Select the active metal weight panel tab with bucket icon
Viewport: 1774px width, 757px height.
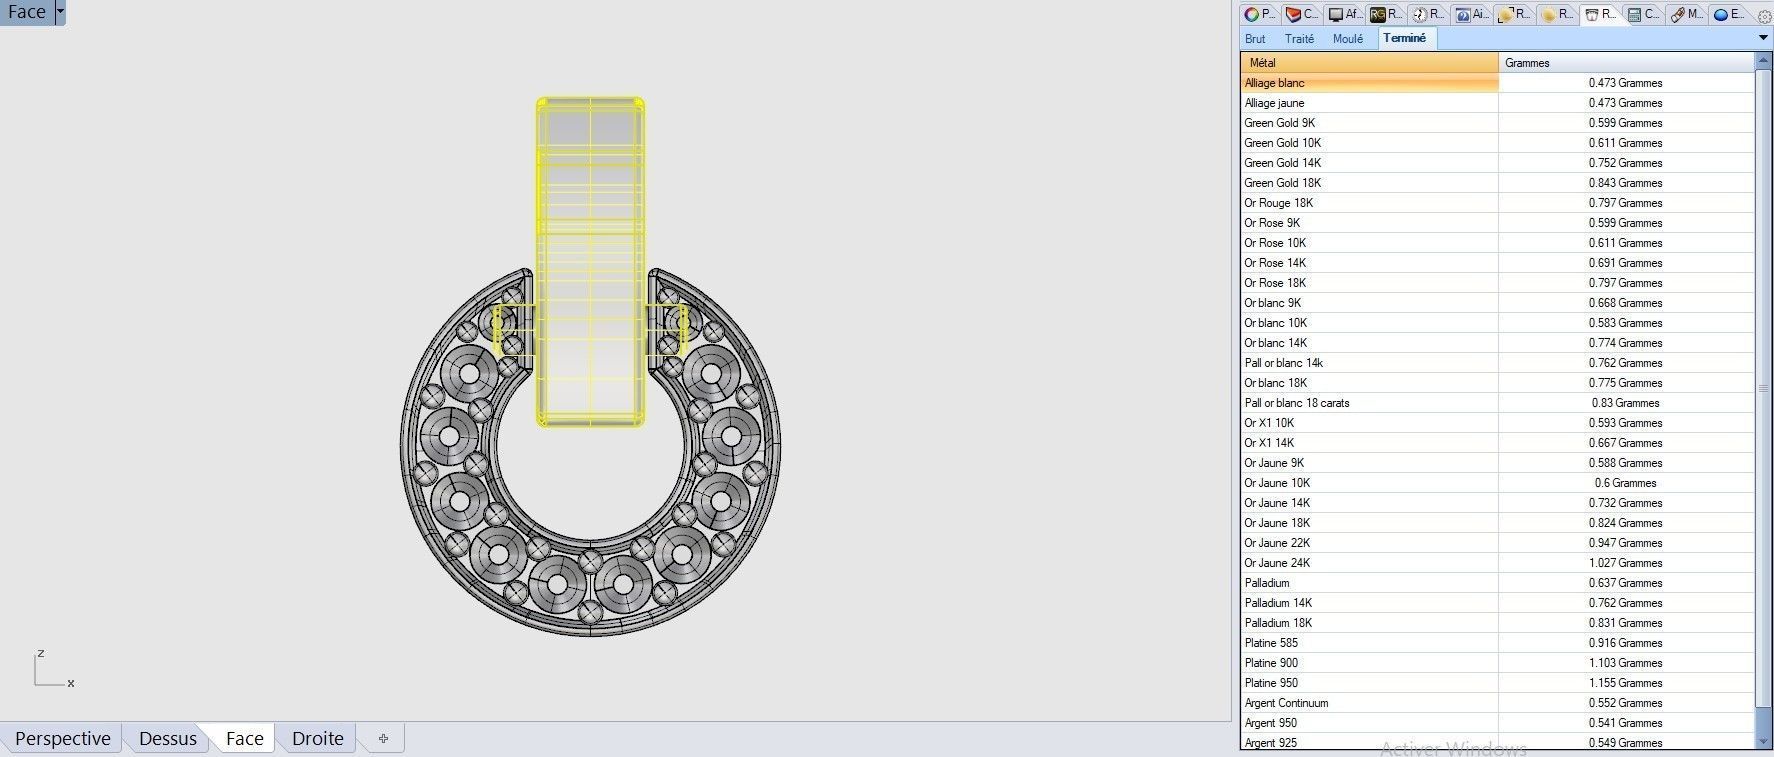pyautogui.click(x=1601, y=14)
